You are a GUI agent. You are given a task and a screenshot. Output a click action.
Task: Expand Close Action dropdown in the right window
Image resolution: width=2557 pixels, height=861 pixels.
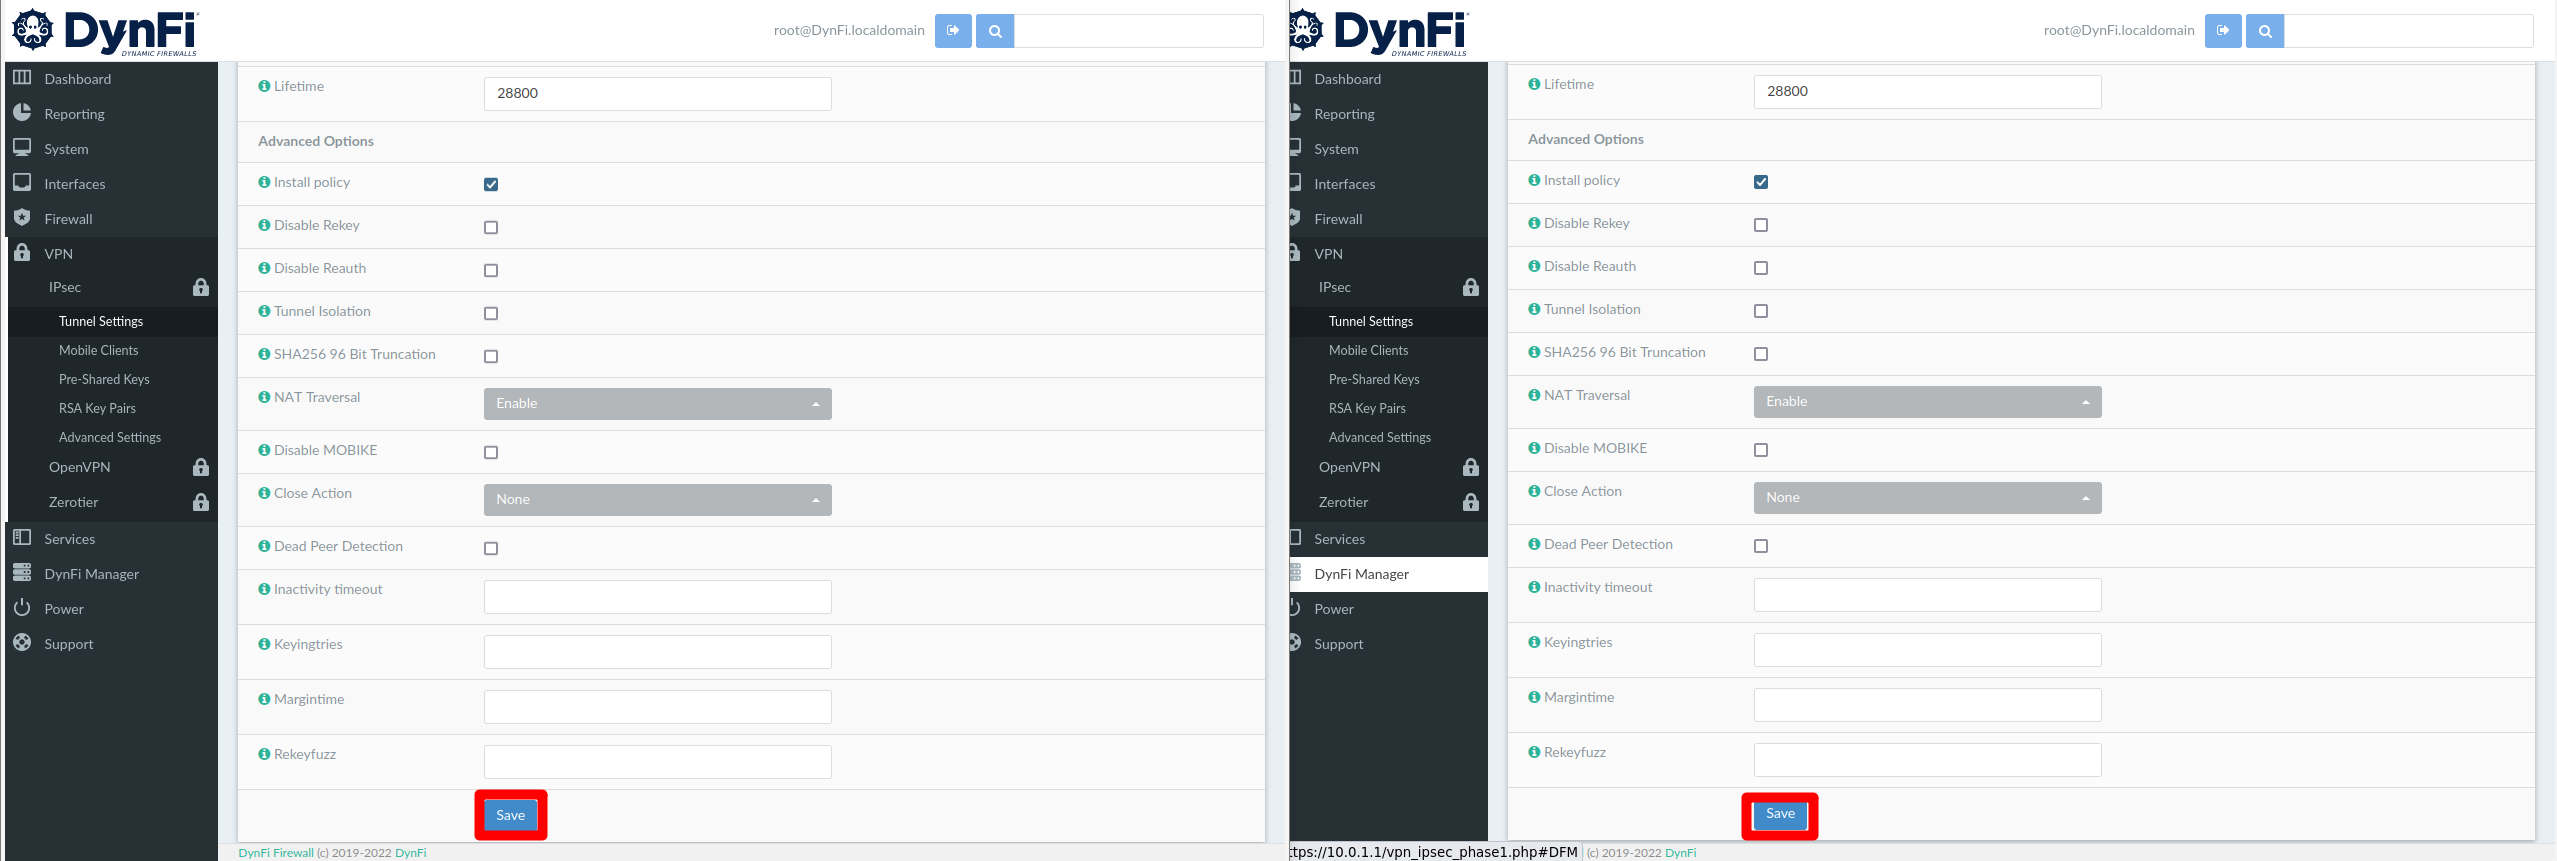tap(1927, 498)
